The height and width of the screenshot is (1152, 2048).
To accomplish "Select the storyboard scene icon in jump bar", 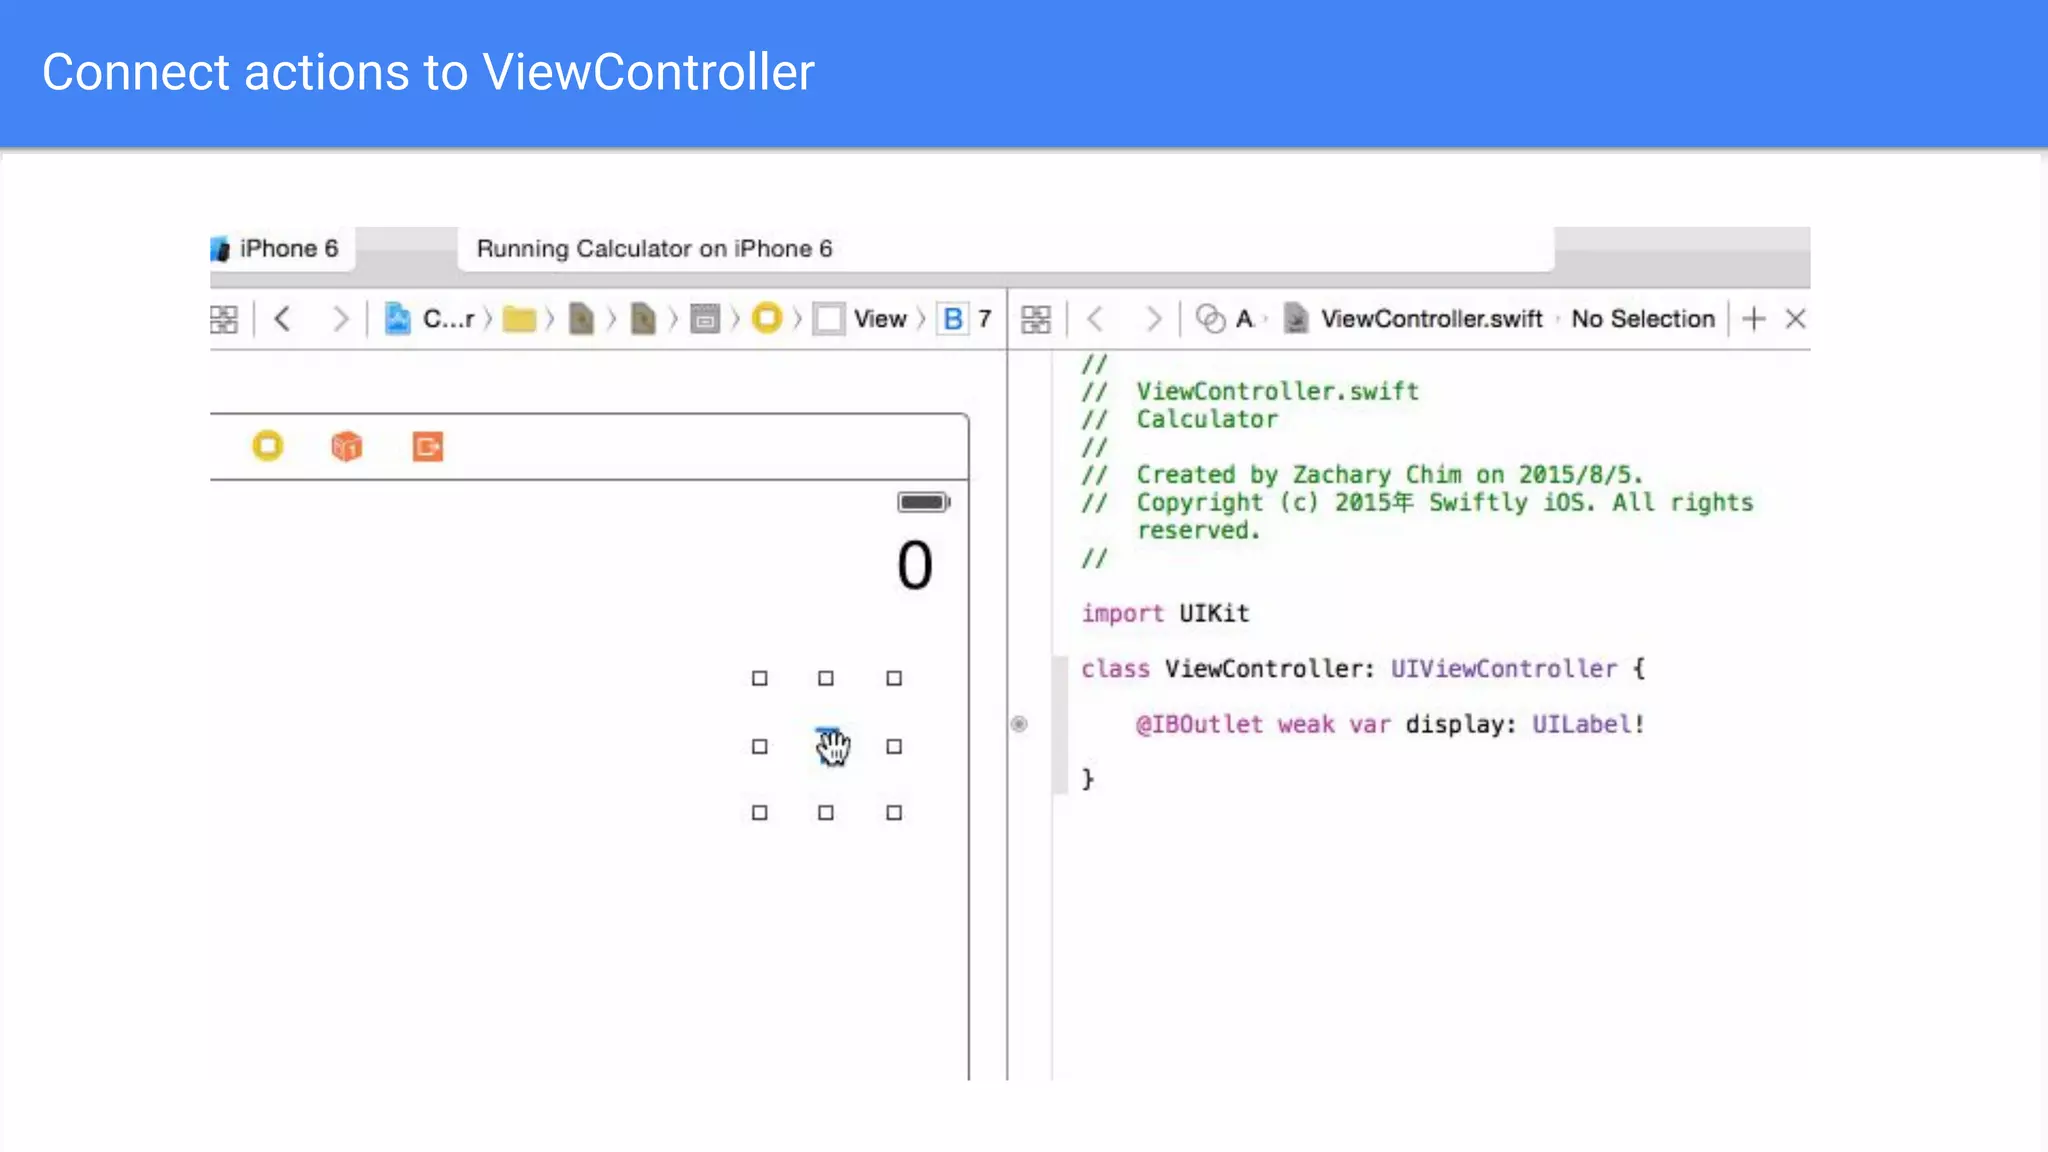I will point(705,319).
